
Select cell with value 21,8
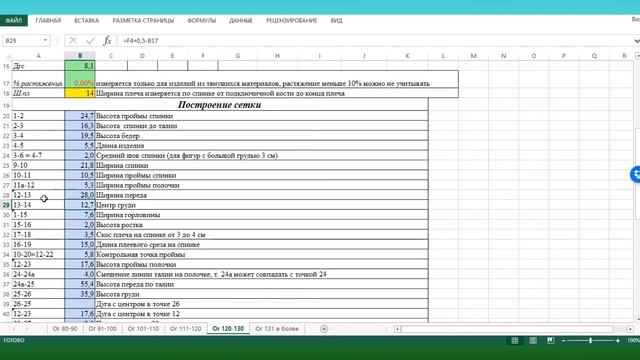click(80, 165)
